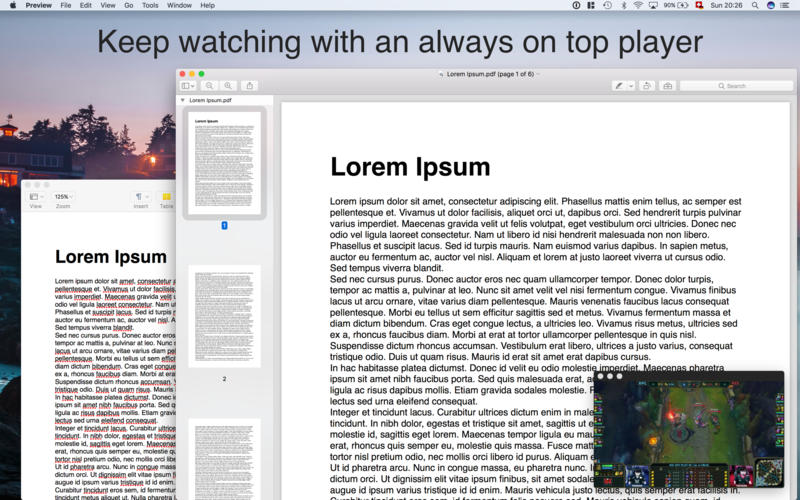Open the Window menu
Image resolution: width=800 pixels, height=500 pixels.
(x=180, y=5)
